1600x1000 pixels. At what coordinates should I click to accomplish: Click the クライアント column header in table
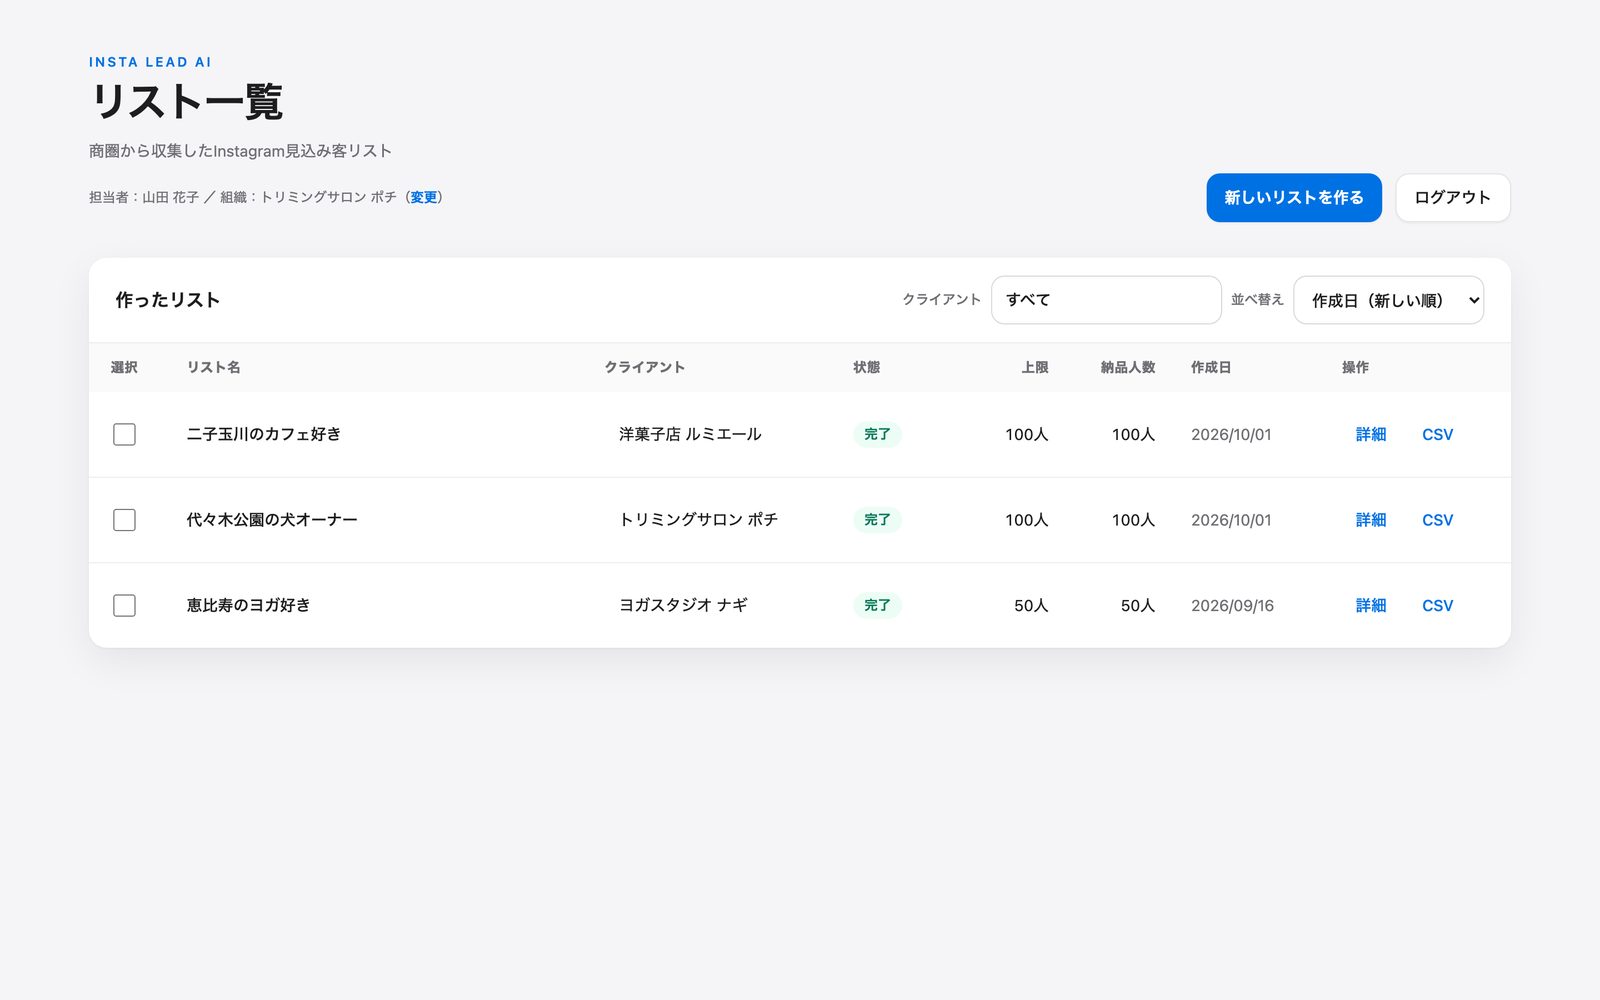point(645,367)
